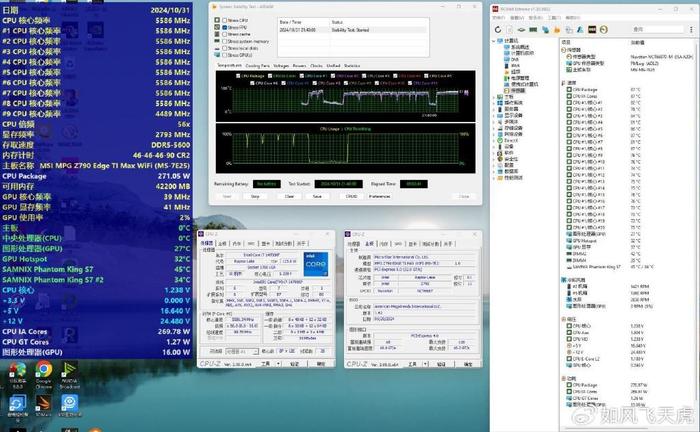Image resolution: width=700 pixels, height=432 pixels.
Task: Open Google Chrome from the desktop
Action: point(43,370)
